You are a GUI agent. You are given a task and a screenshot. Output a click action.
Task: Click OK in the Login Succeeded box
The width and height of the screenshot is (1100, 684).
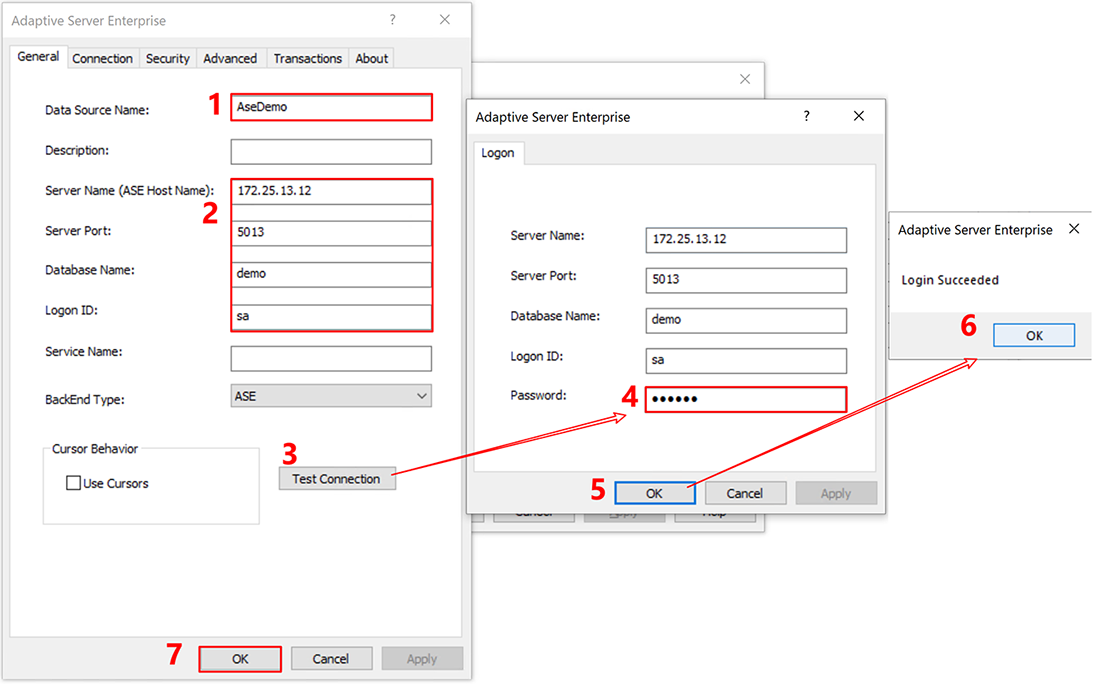tap(1034, 336)
